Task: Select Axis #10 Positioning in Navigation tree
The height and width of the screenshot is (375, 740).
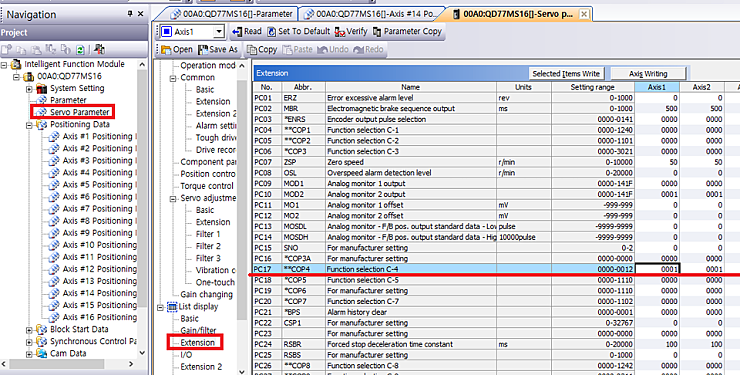Action: click(x=100, y=245)
